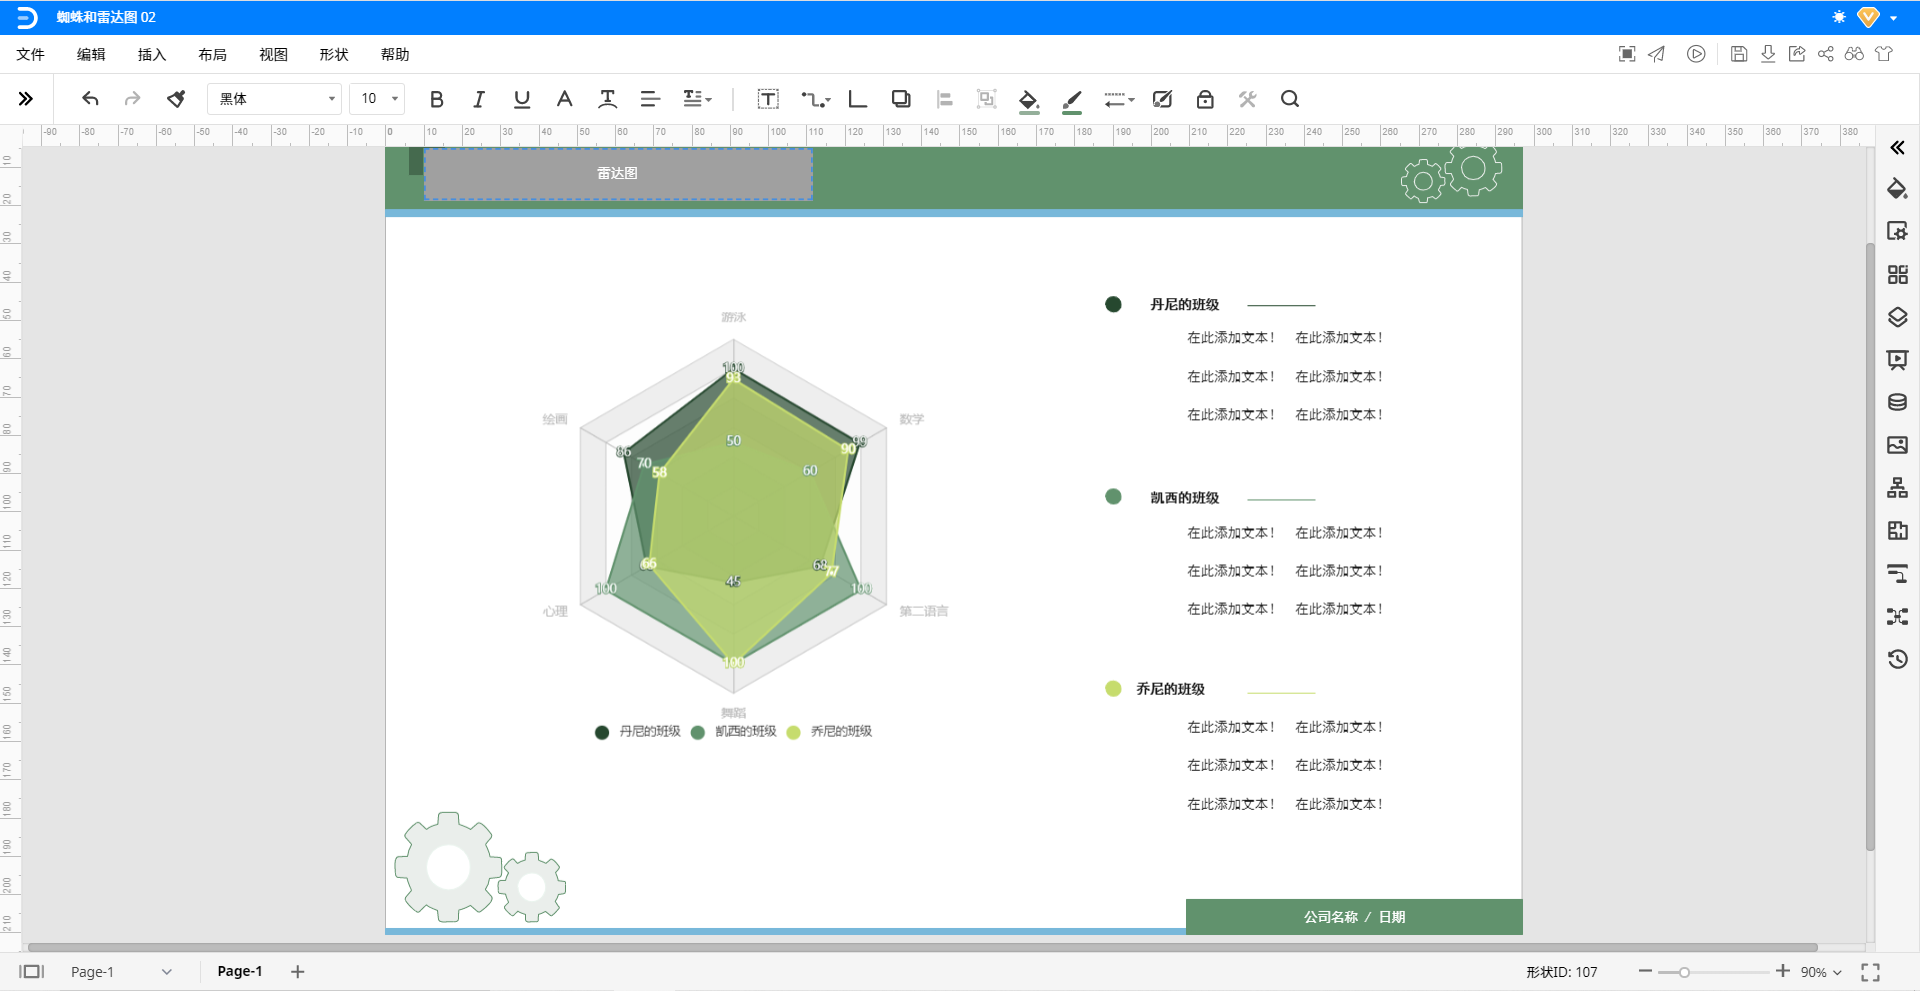Click the zoom slider handle

(1684, 972)
